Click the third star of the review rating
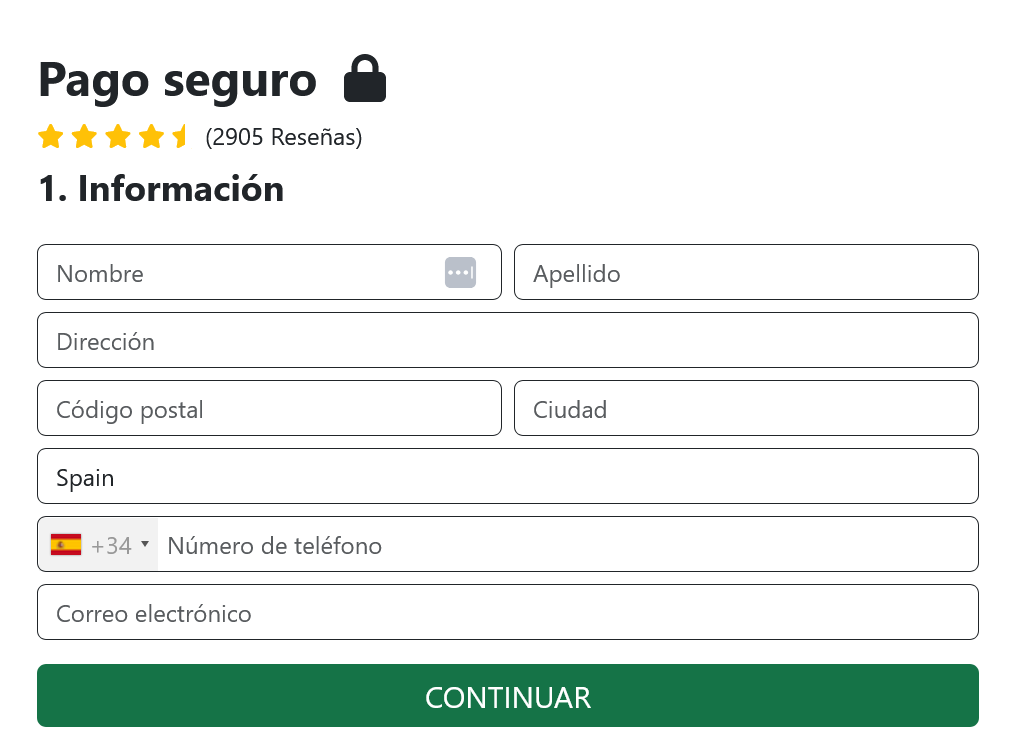Viewport: 1021px width, 741px height. pos(116,136)
